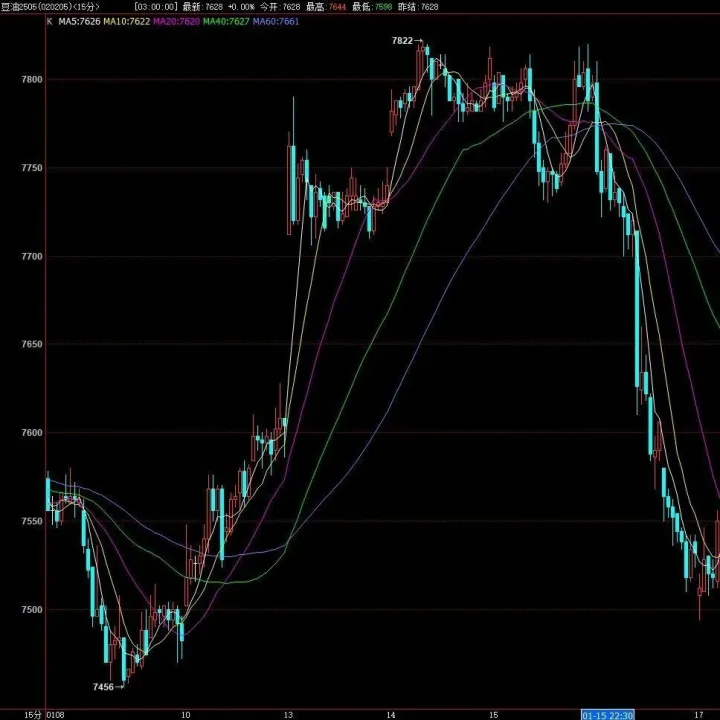Click the 10 date axis label

[x=186, y=715]
